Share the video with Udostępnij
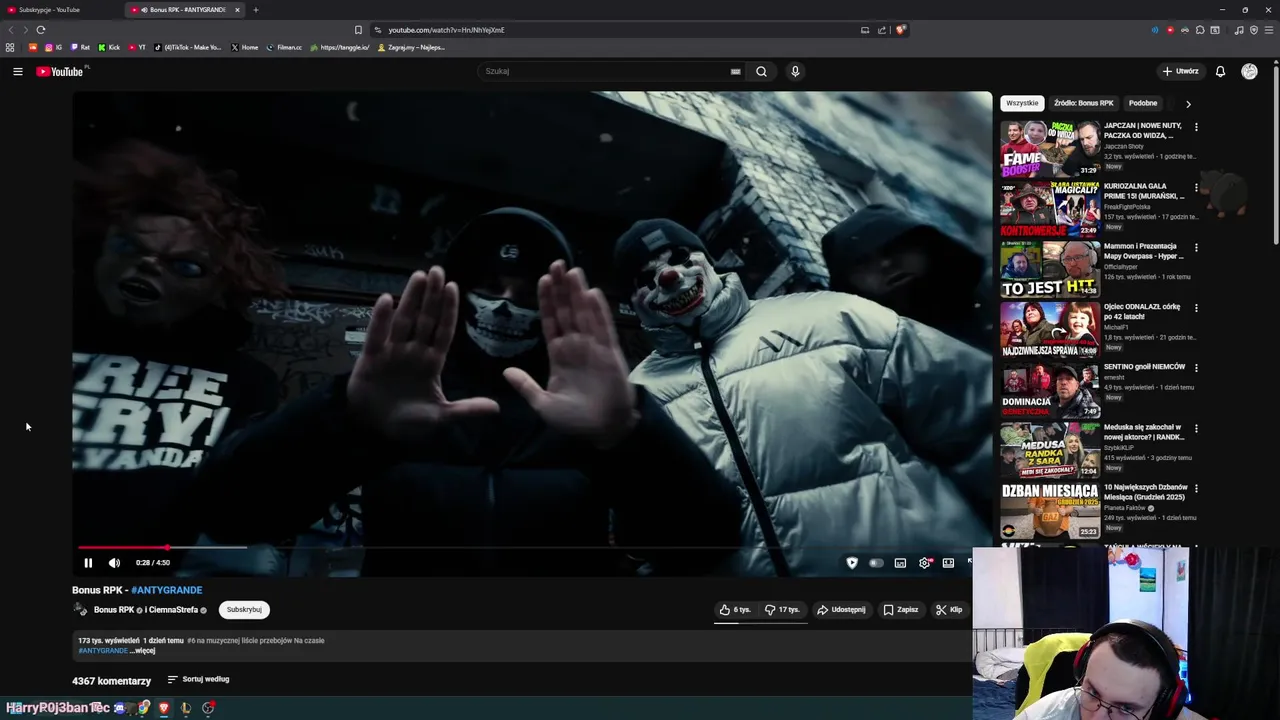The width and height of the screenshot is (1280, 720). click(x=841, y=609)
